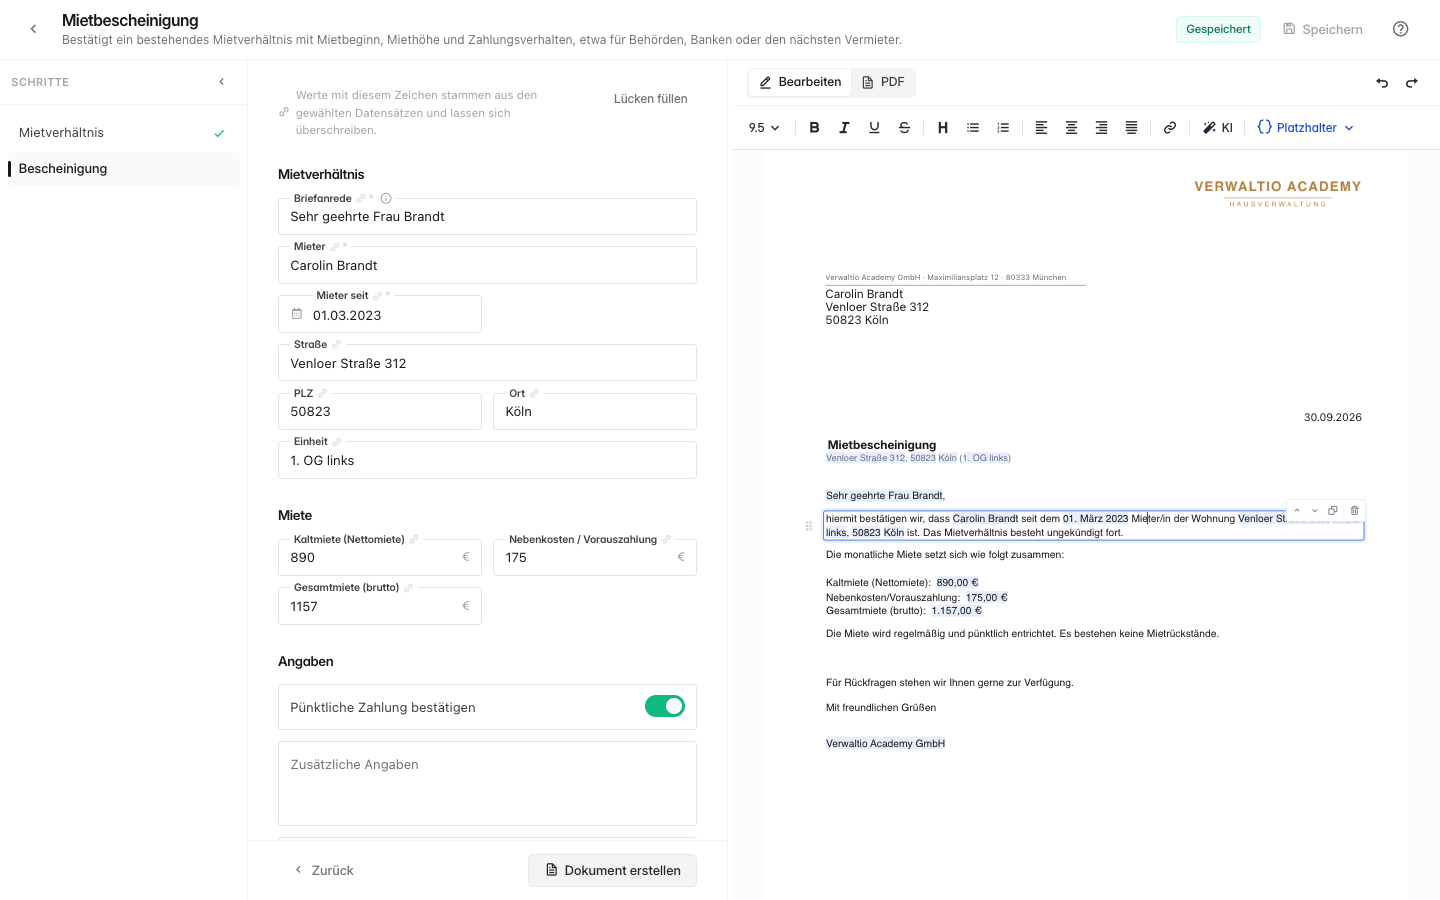Move the selected block down
Viewport: 1440px width, 900px height.
[1315, 511]
